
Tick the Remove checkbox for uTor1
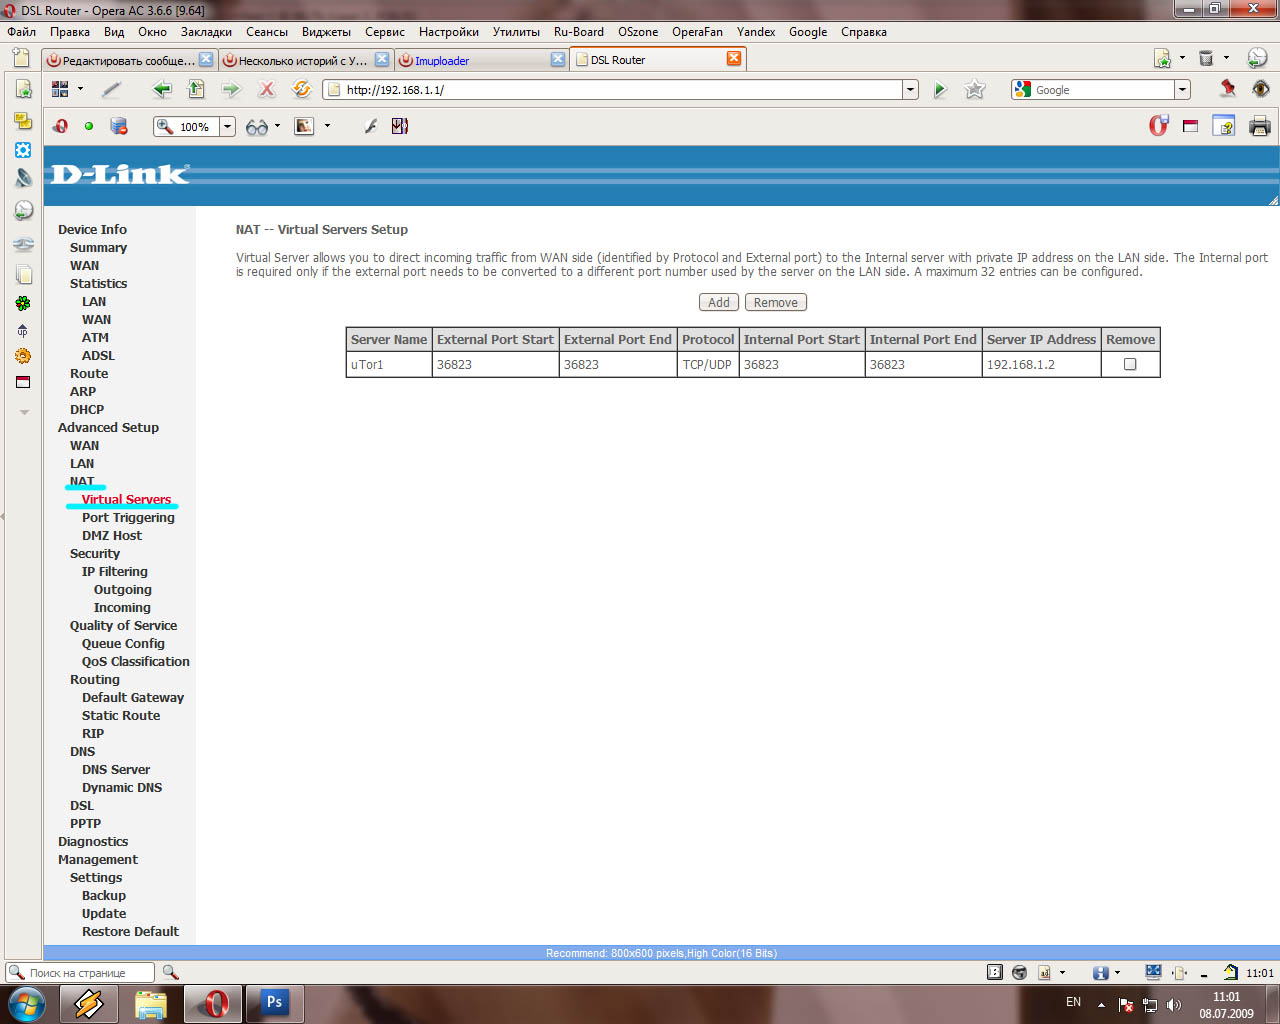(x=1130, y=365)
